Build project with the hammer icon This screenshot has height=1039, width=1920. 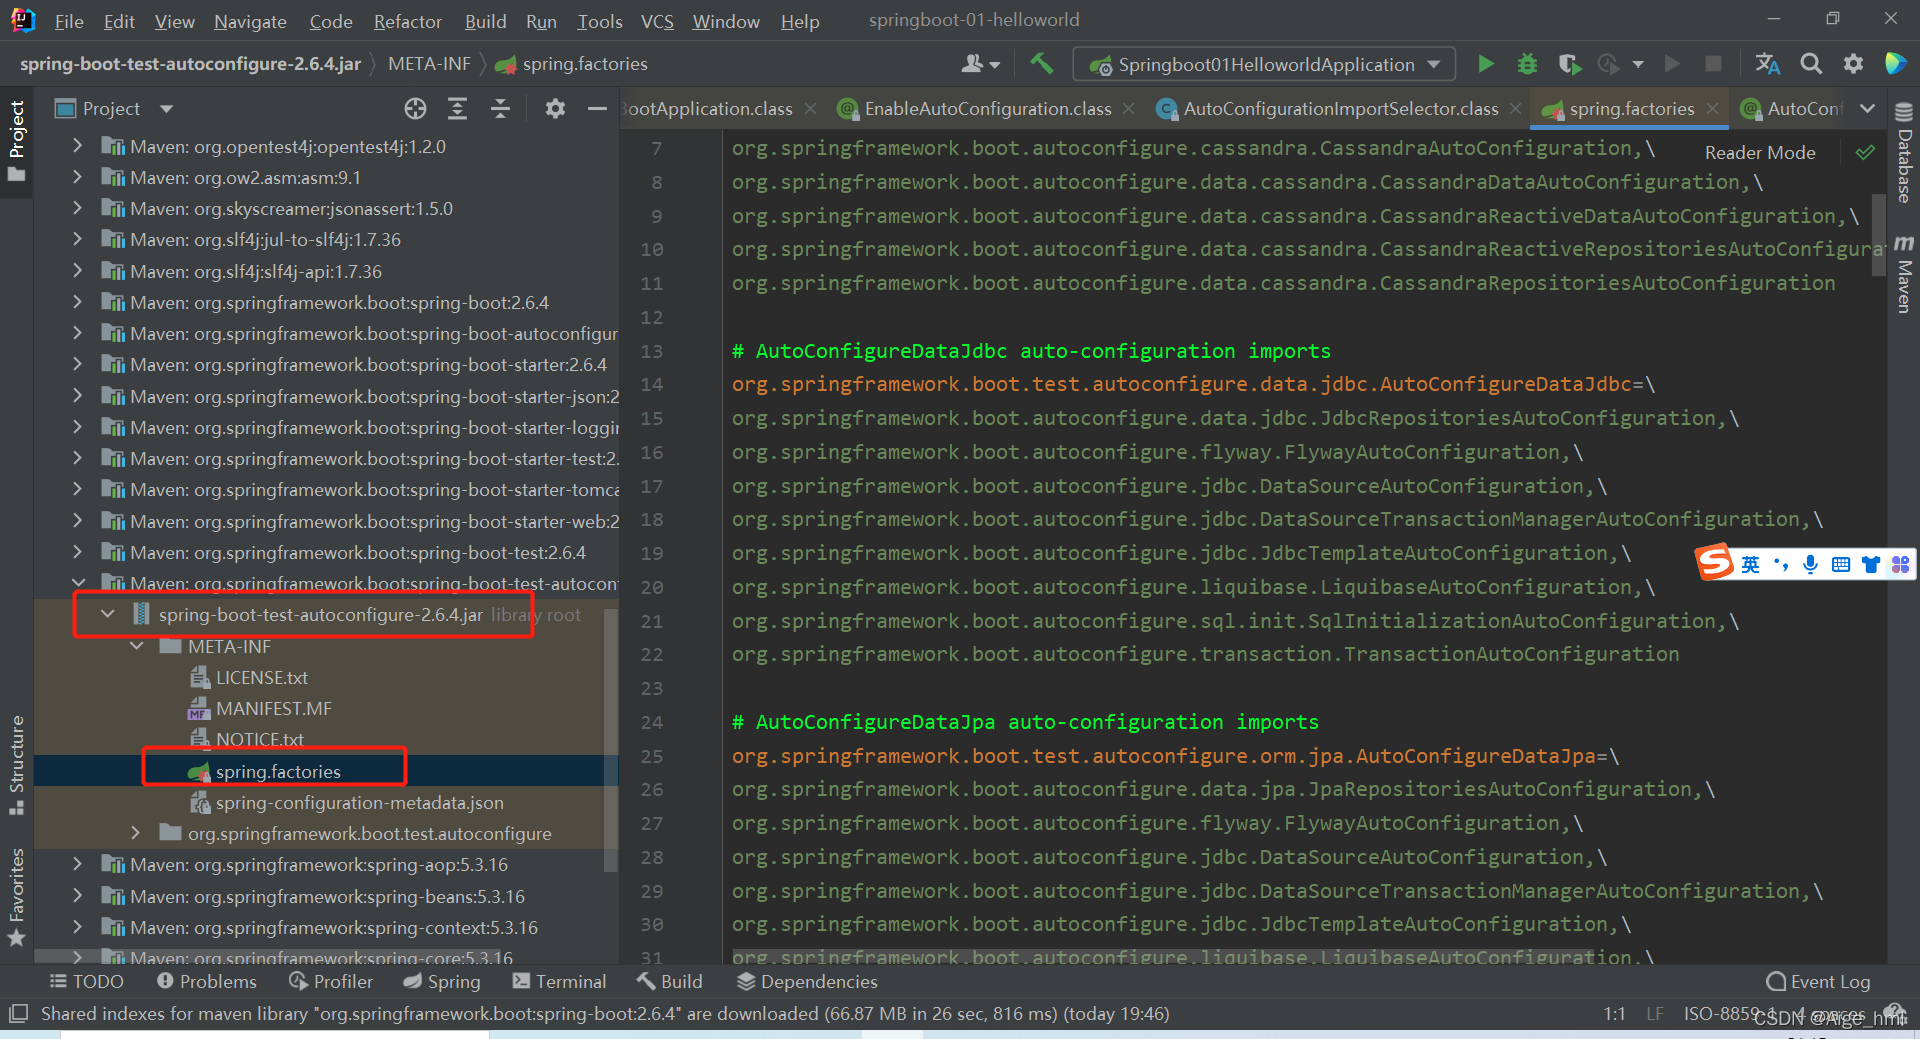(1041, 64)
